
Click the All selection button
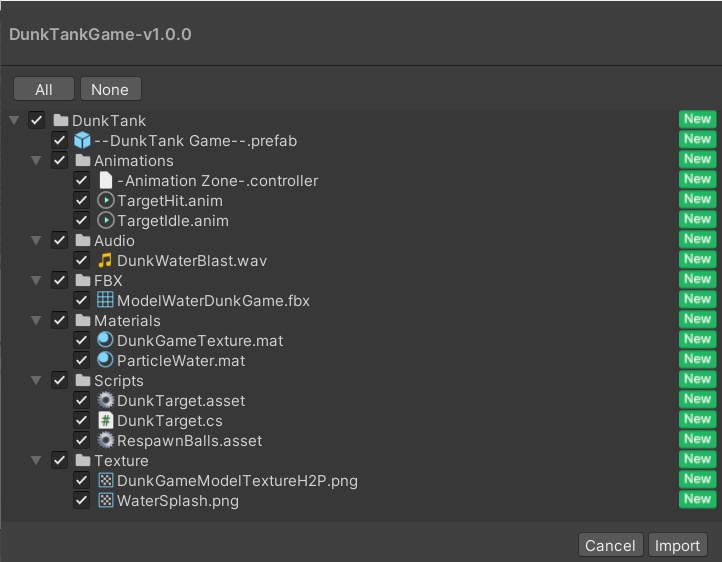pos(44,89)
